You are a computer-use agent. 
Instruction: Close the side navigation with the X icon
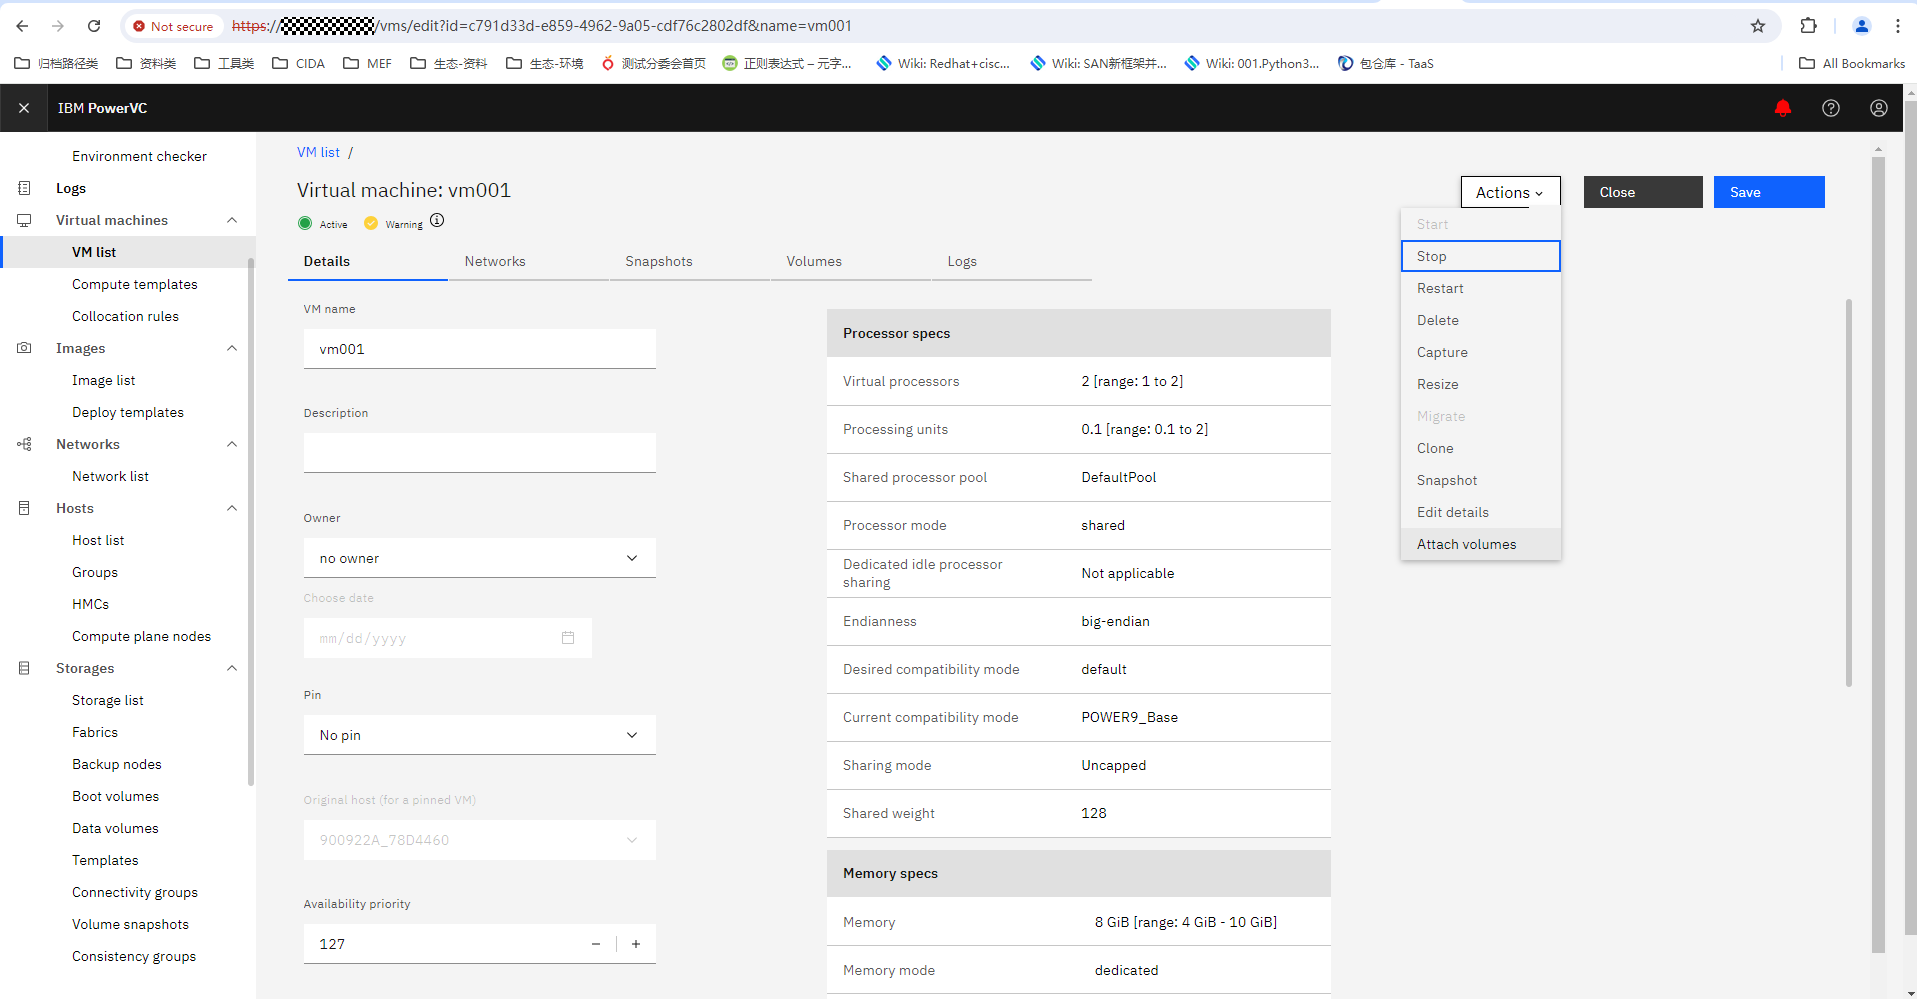point(24,108)
